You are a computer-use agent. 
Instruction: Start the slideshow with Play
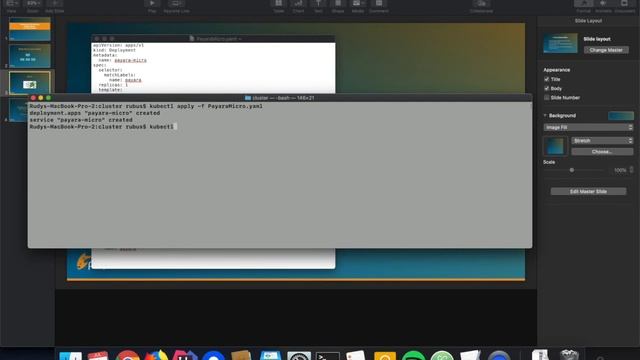pyautogui.click(x=152, y=6)
